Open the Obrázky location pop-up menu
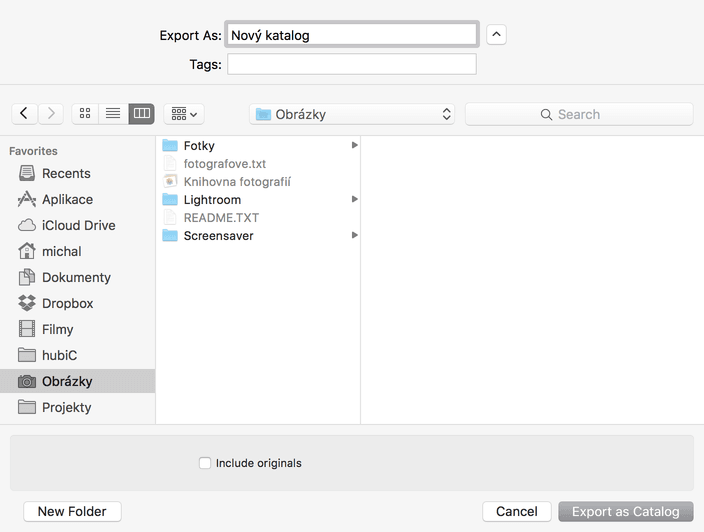The height and width of the screenshot is (532, 704). [352, 114]
